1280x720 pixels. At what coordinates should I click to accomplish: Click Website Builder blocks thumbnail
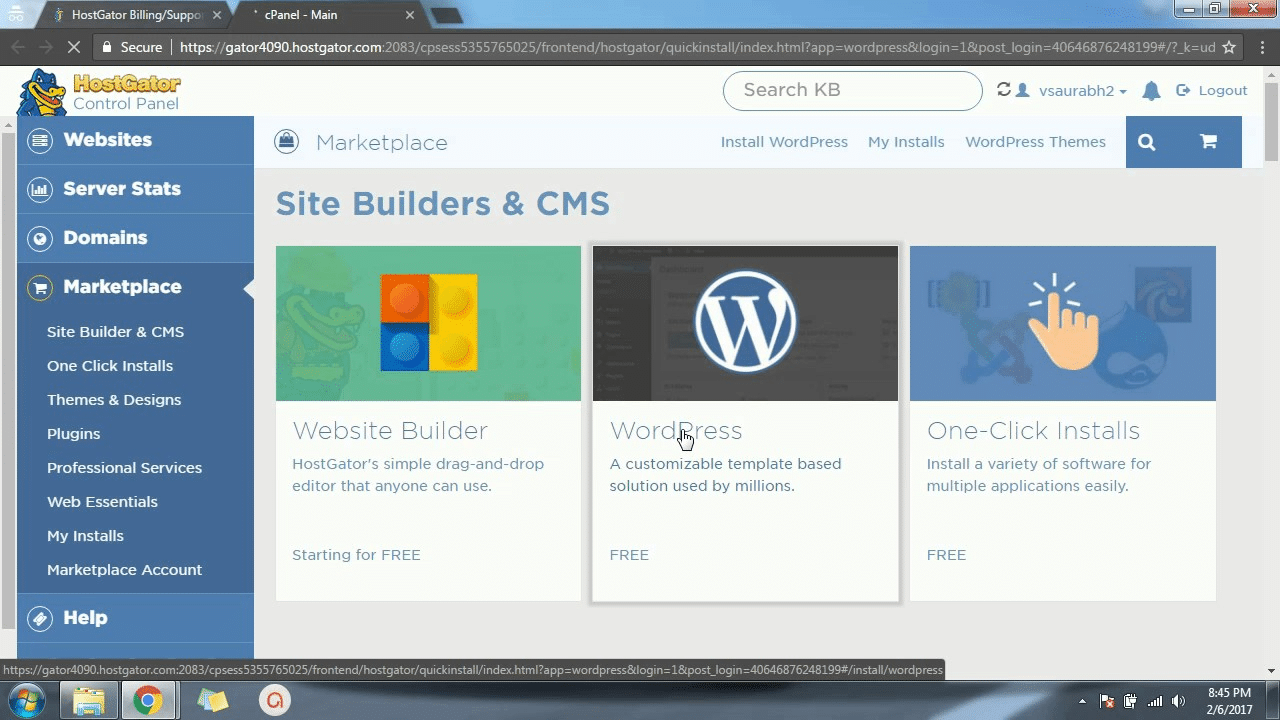(x=428, y=323)
